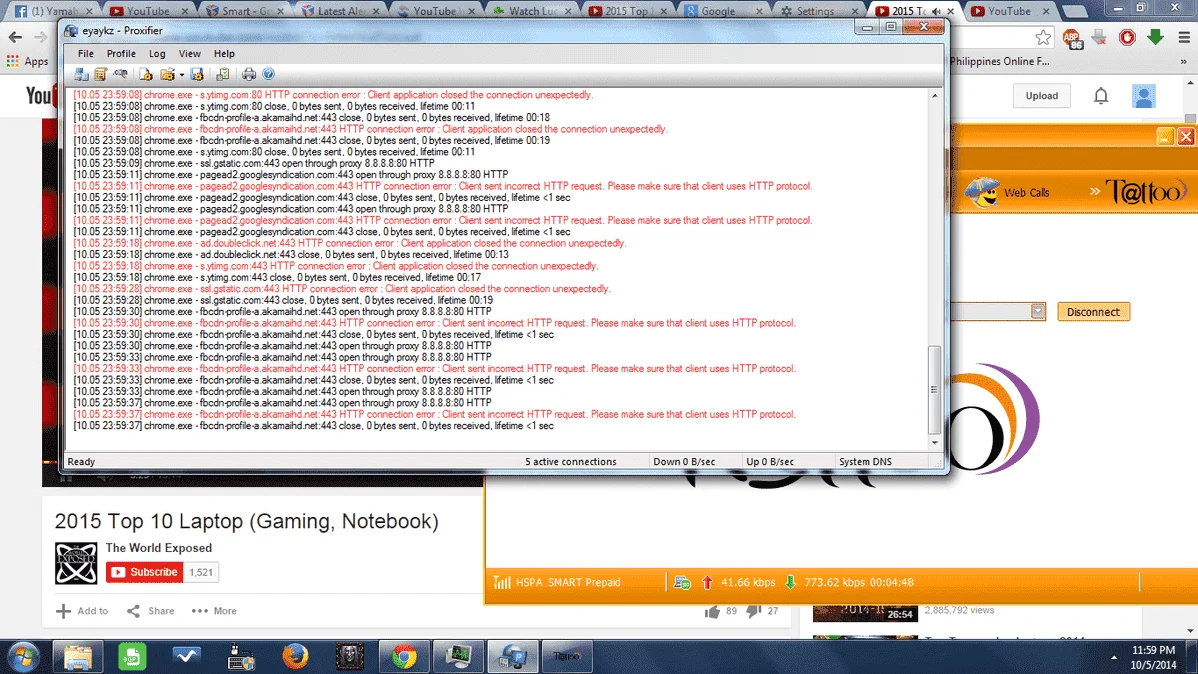The width and height of the screenshot is (1198, 674).
Task: Switch to the last 'YouTube' tab
Action: [1009, 11]
